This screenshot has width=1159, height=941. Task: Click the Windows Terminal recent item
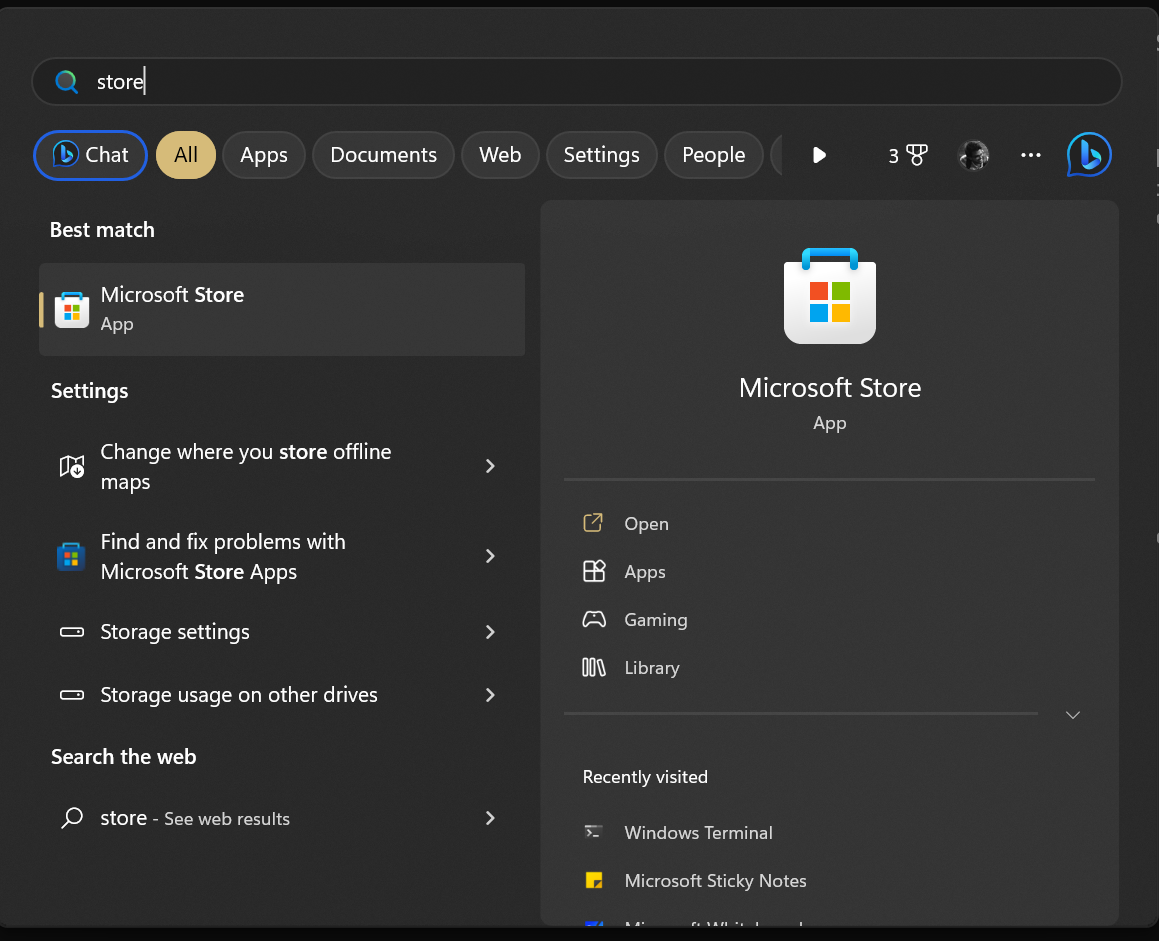(x=698, y=832)
